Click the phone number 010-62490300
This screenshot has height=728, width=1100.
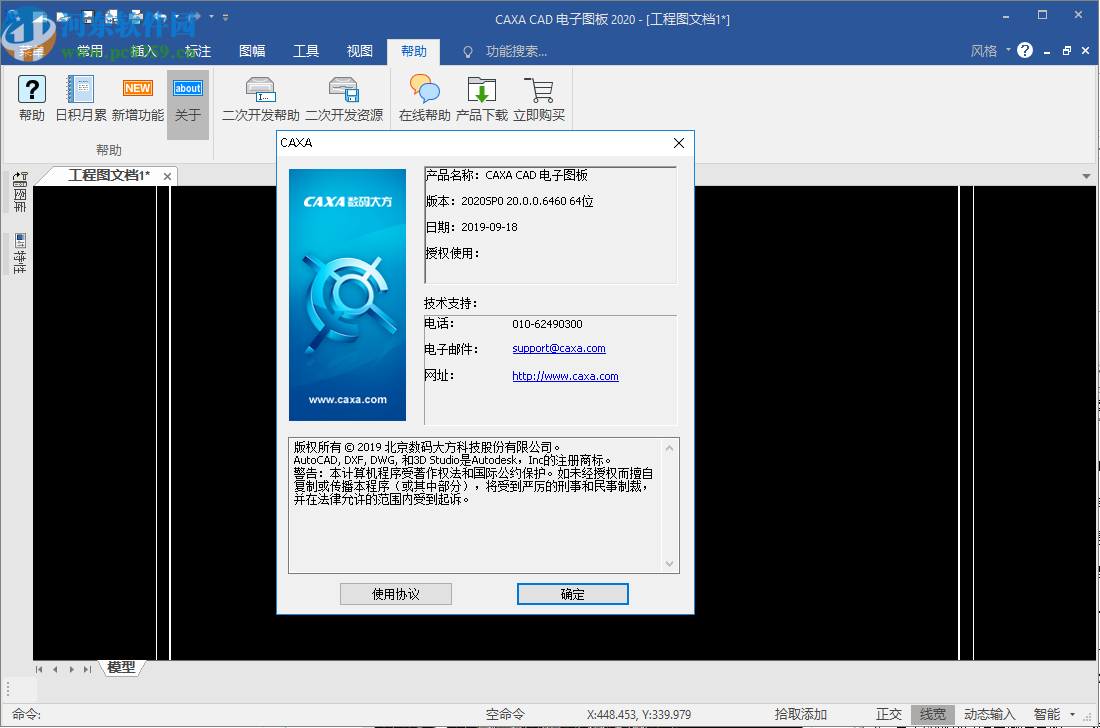[x=547, y=324]
